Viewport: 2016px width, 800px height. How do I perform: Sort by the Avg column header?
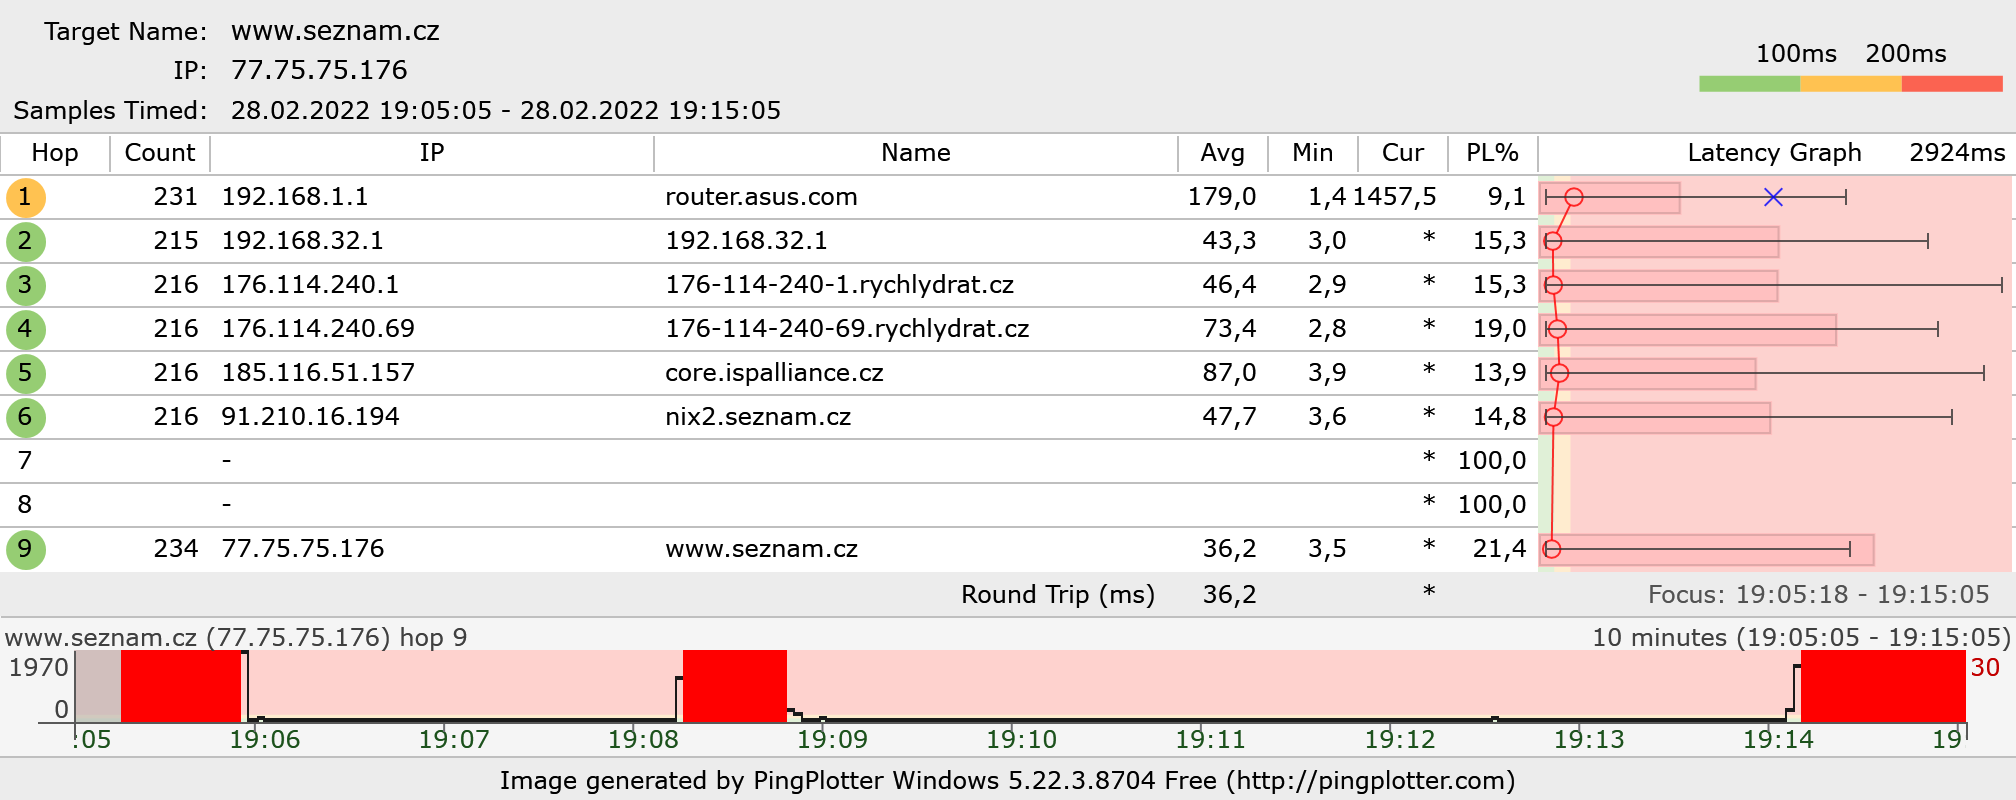(1222, 153)
